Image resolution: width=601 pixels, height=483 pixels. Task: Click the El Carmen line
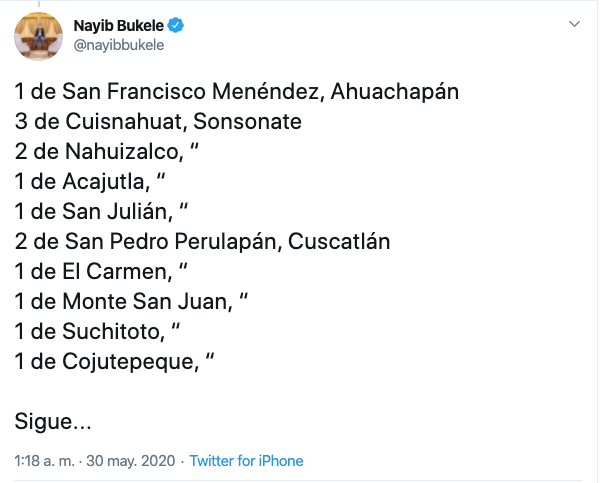(x=100, y=272)
